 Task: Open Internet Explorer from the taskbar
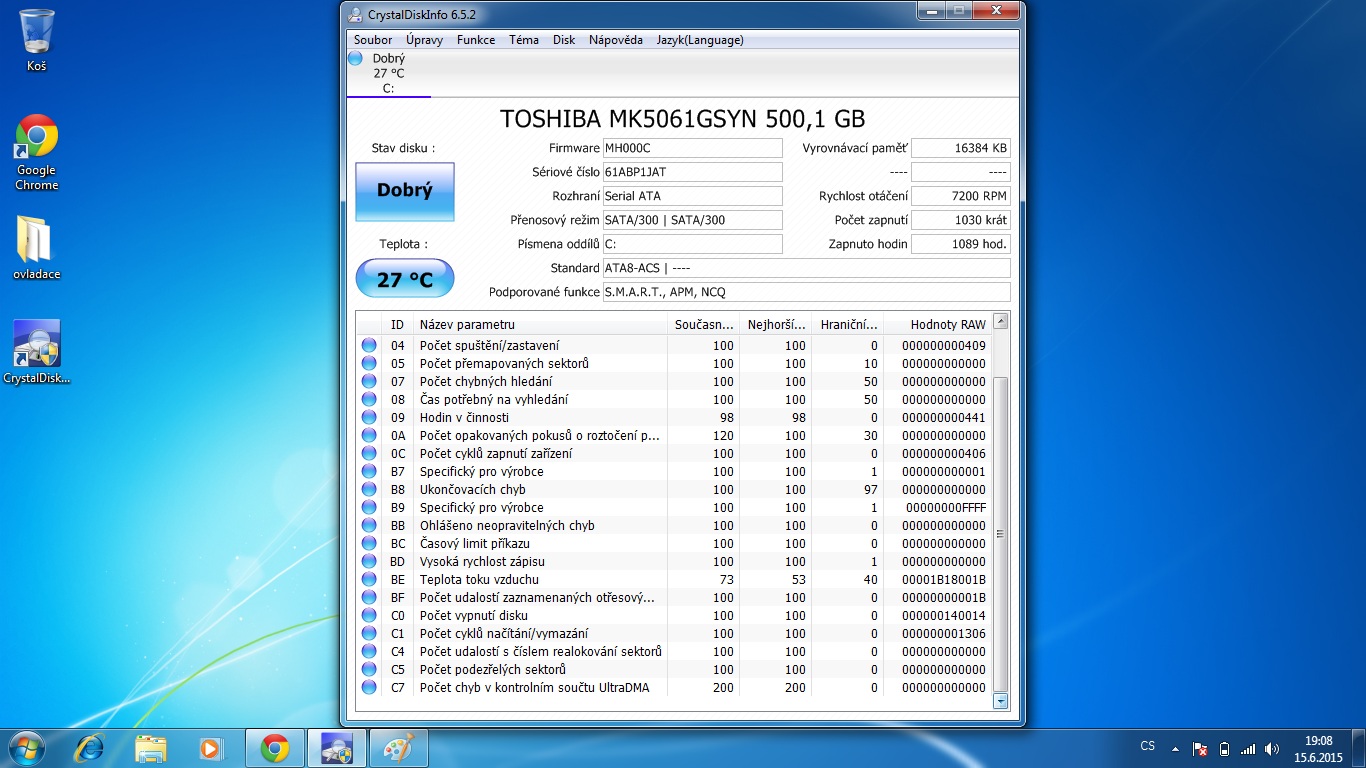click(89, 748)
